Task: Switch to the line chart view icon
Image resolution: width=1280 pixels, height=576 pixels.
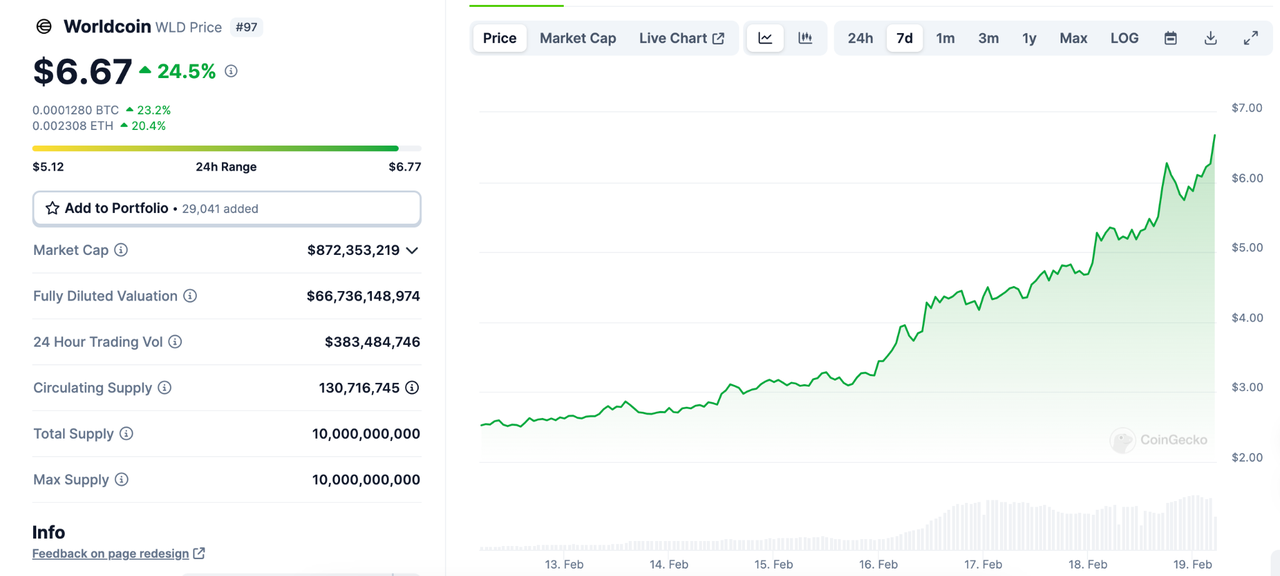Action: coord(765,38)
